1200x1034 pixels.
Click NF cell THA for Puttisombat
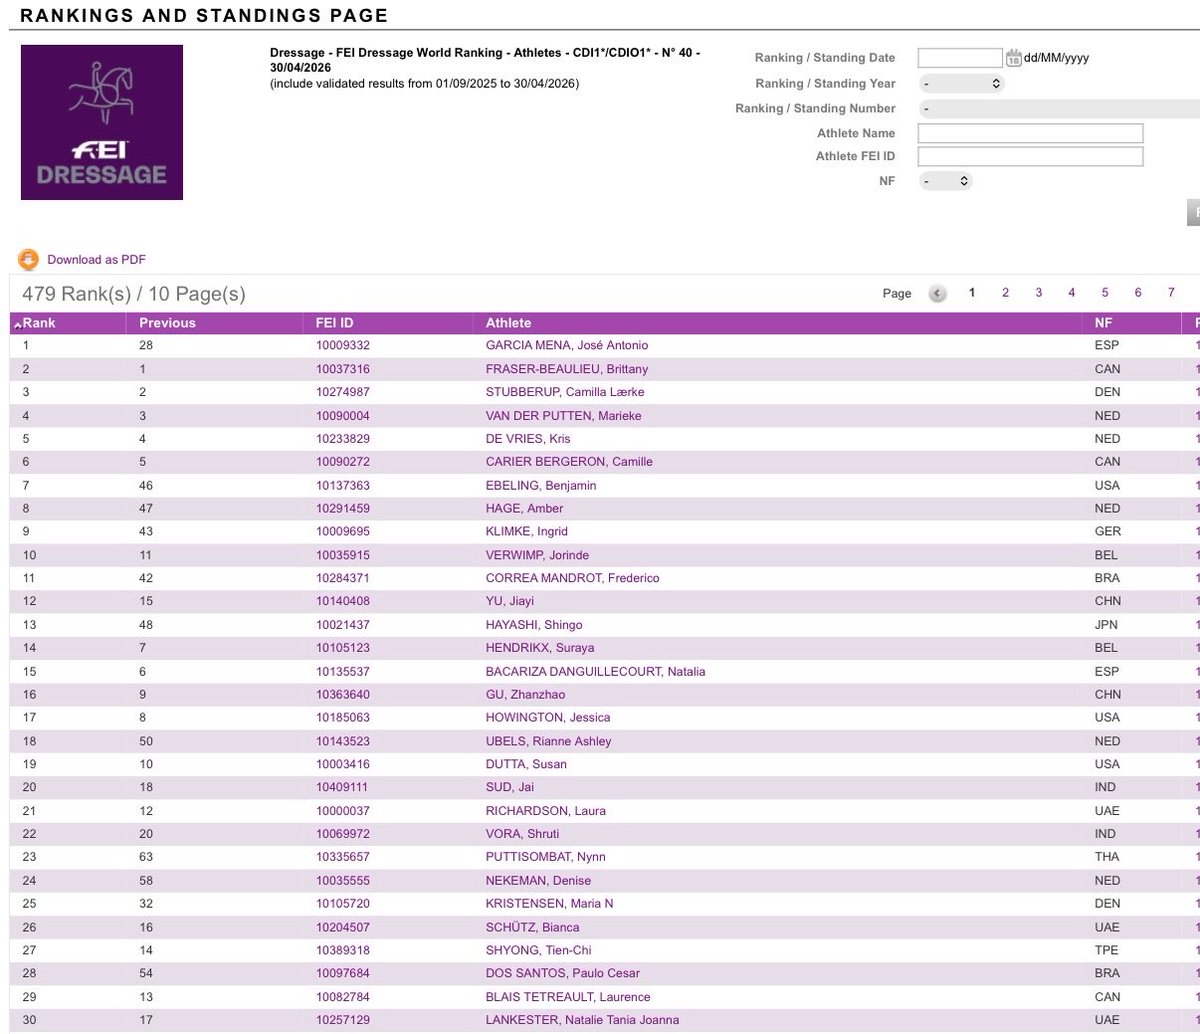coord(1107,857)
